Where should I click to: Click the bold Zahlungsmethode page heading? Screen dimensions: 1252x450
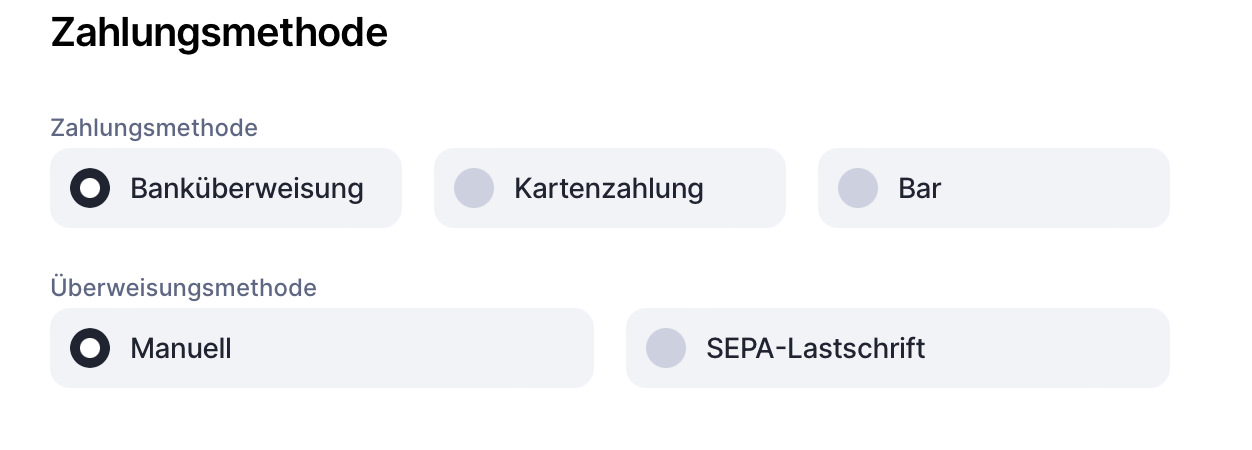[219, 33]
